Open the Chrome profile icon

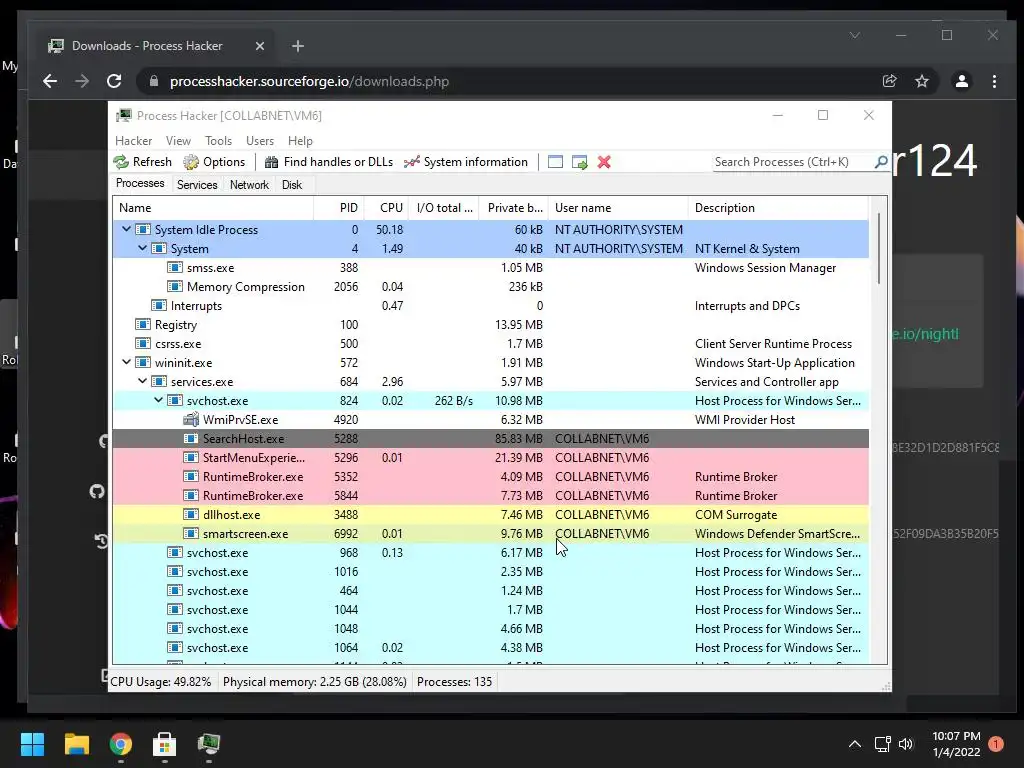961,81
